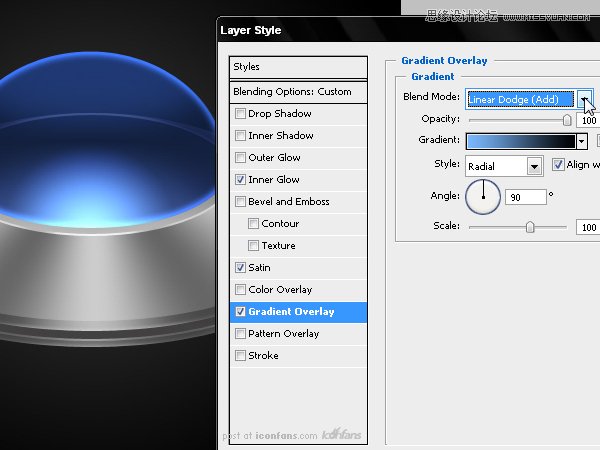Click the Angle dial control

click(x=484, y=196)
